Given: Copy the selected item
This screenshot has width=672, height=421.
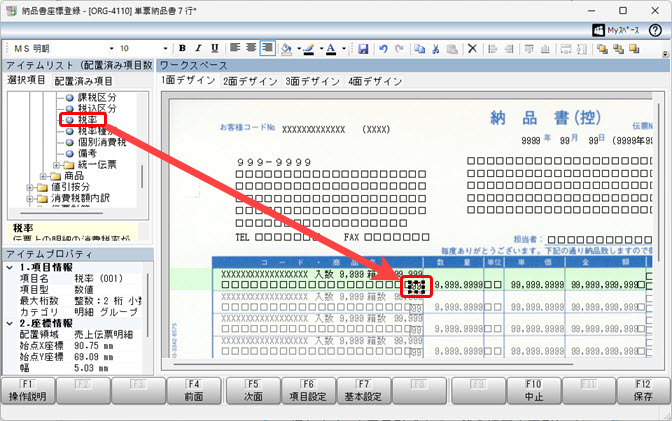Looking at the screenshot, I should (x=419, y=49).
